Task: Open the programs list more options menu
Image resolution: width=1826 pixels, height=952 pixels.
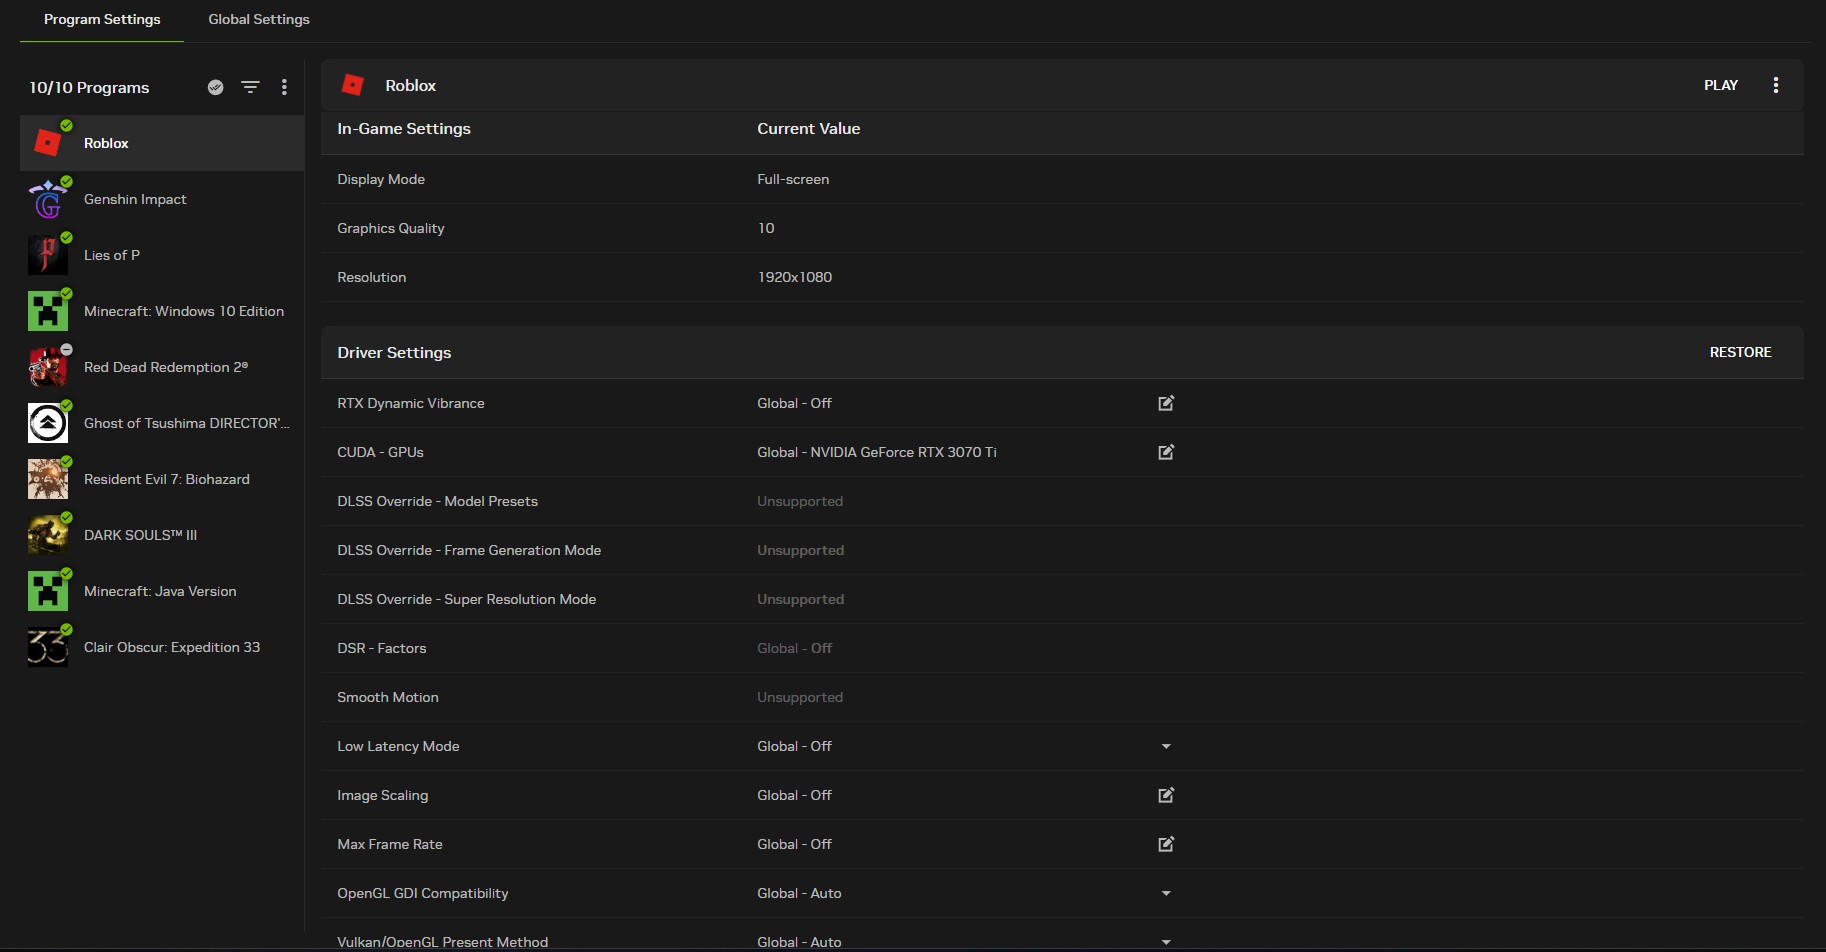Action: [x=284, y=87]
